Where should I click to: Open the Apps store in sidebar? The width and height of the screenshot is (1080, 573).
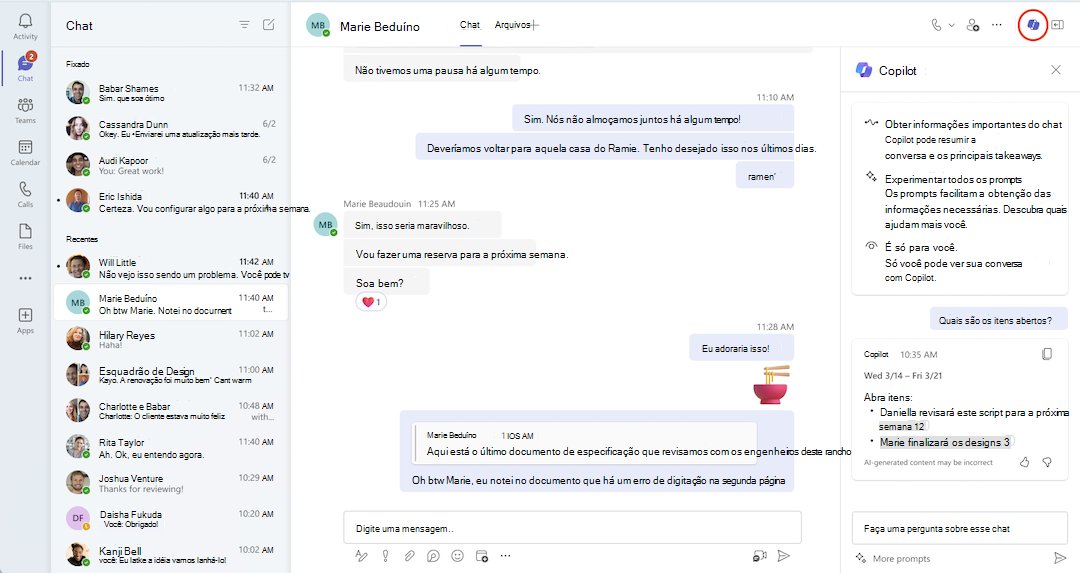tap(25, 320)
